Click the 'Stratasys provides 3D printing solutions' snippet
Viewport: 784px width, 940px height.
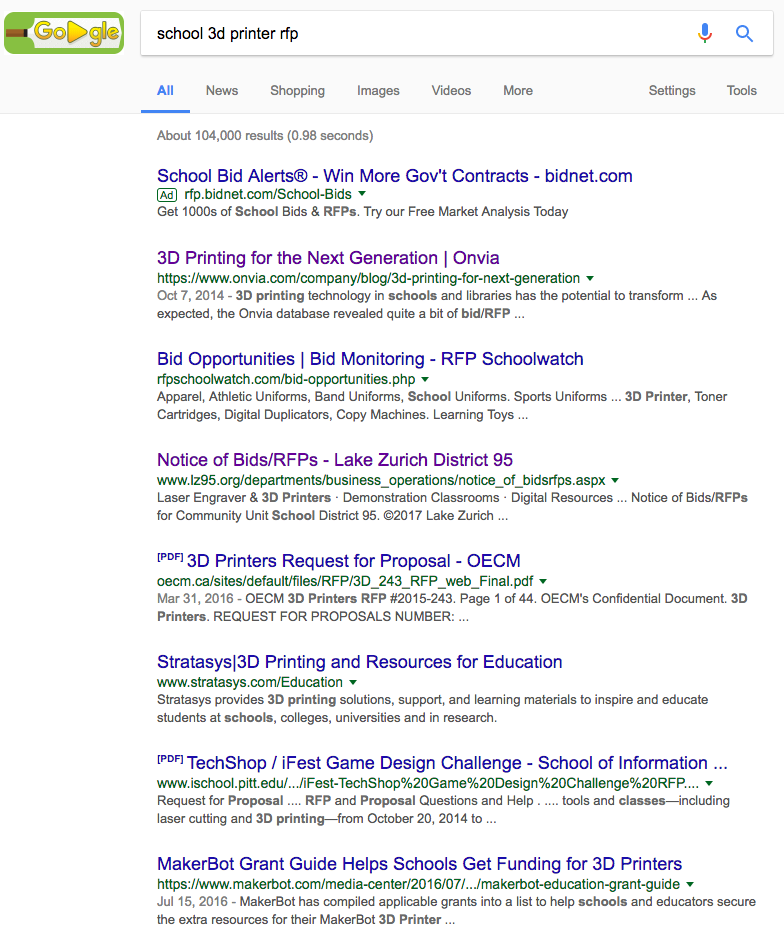click(432, 709)
